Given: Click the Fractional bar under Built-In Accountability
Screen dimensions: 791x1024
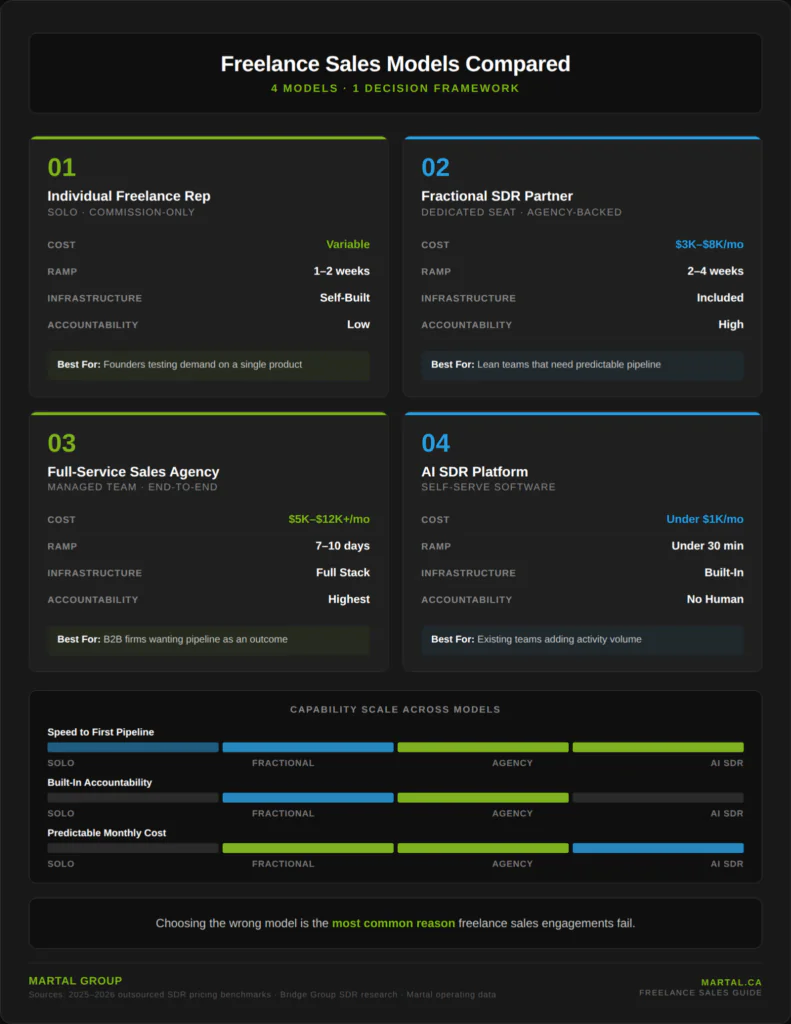Looking at the screenshot, I should pyautogui.click(x=308, y=797).
